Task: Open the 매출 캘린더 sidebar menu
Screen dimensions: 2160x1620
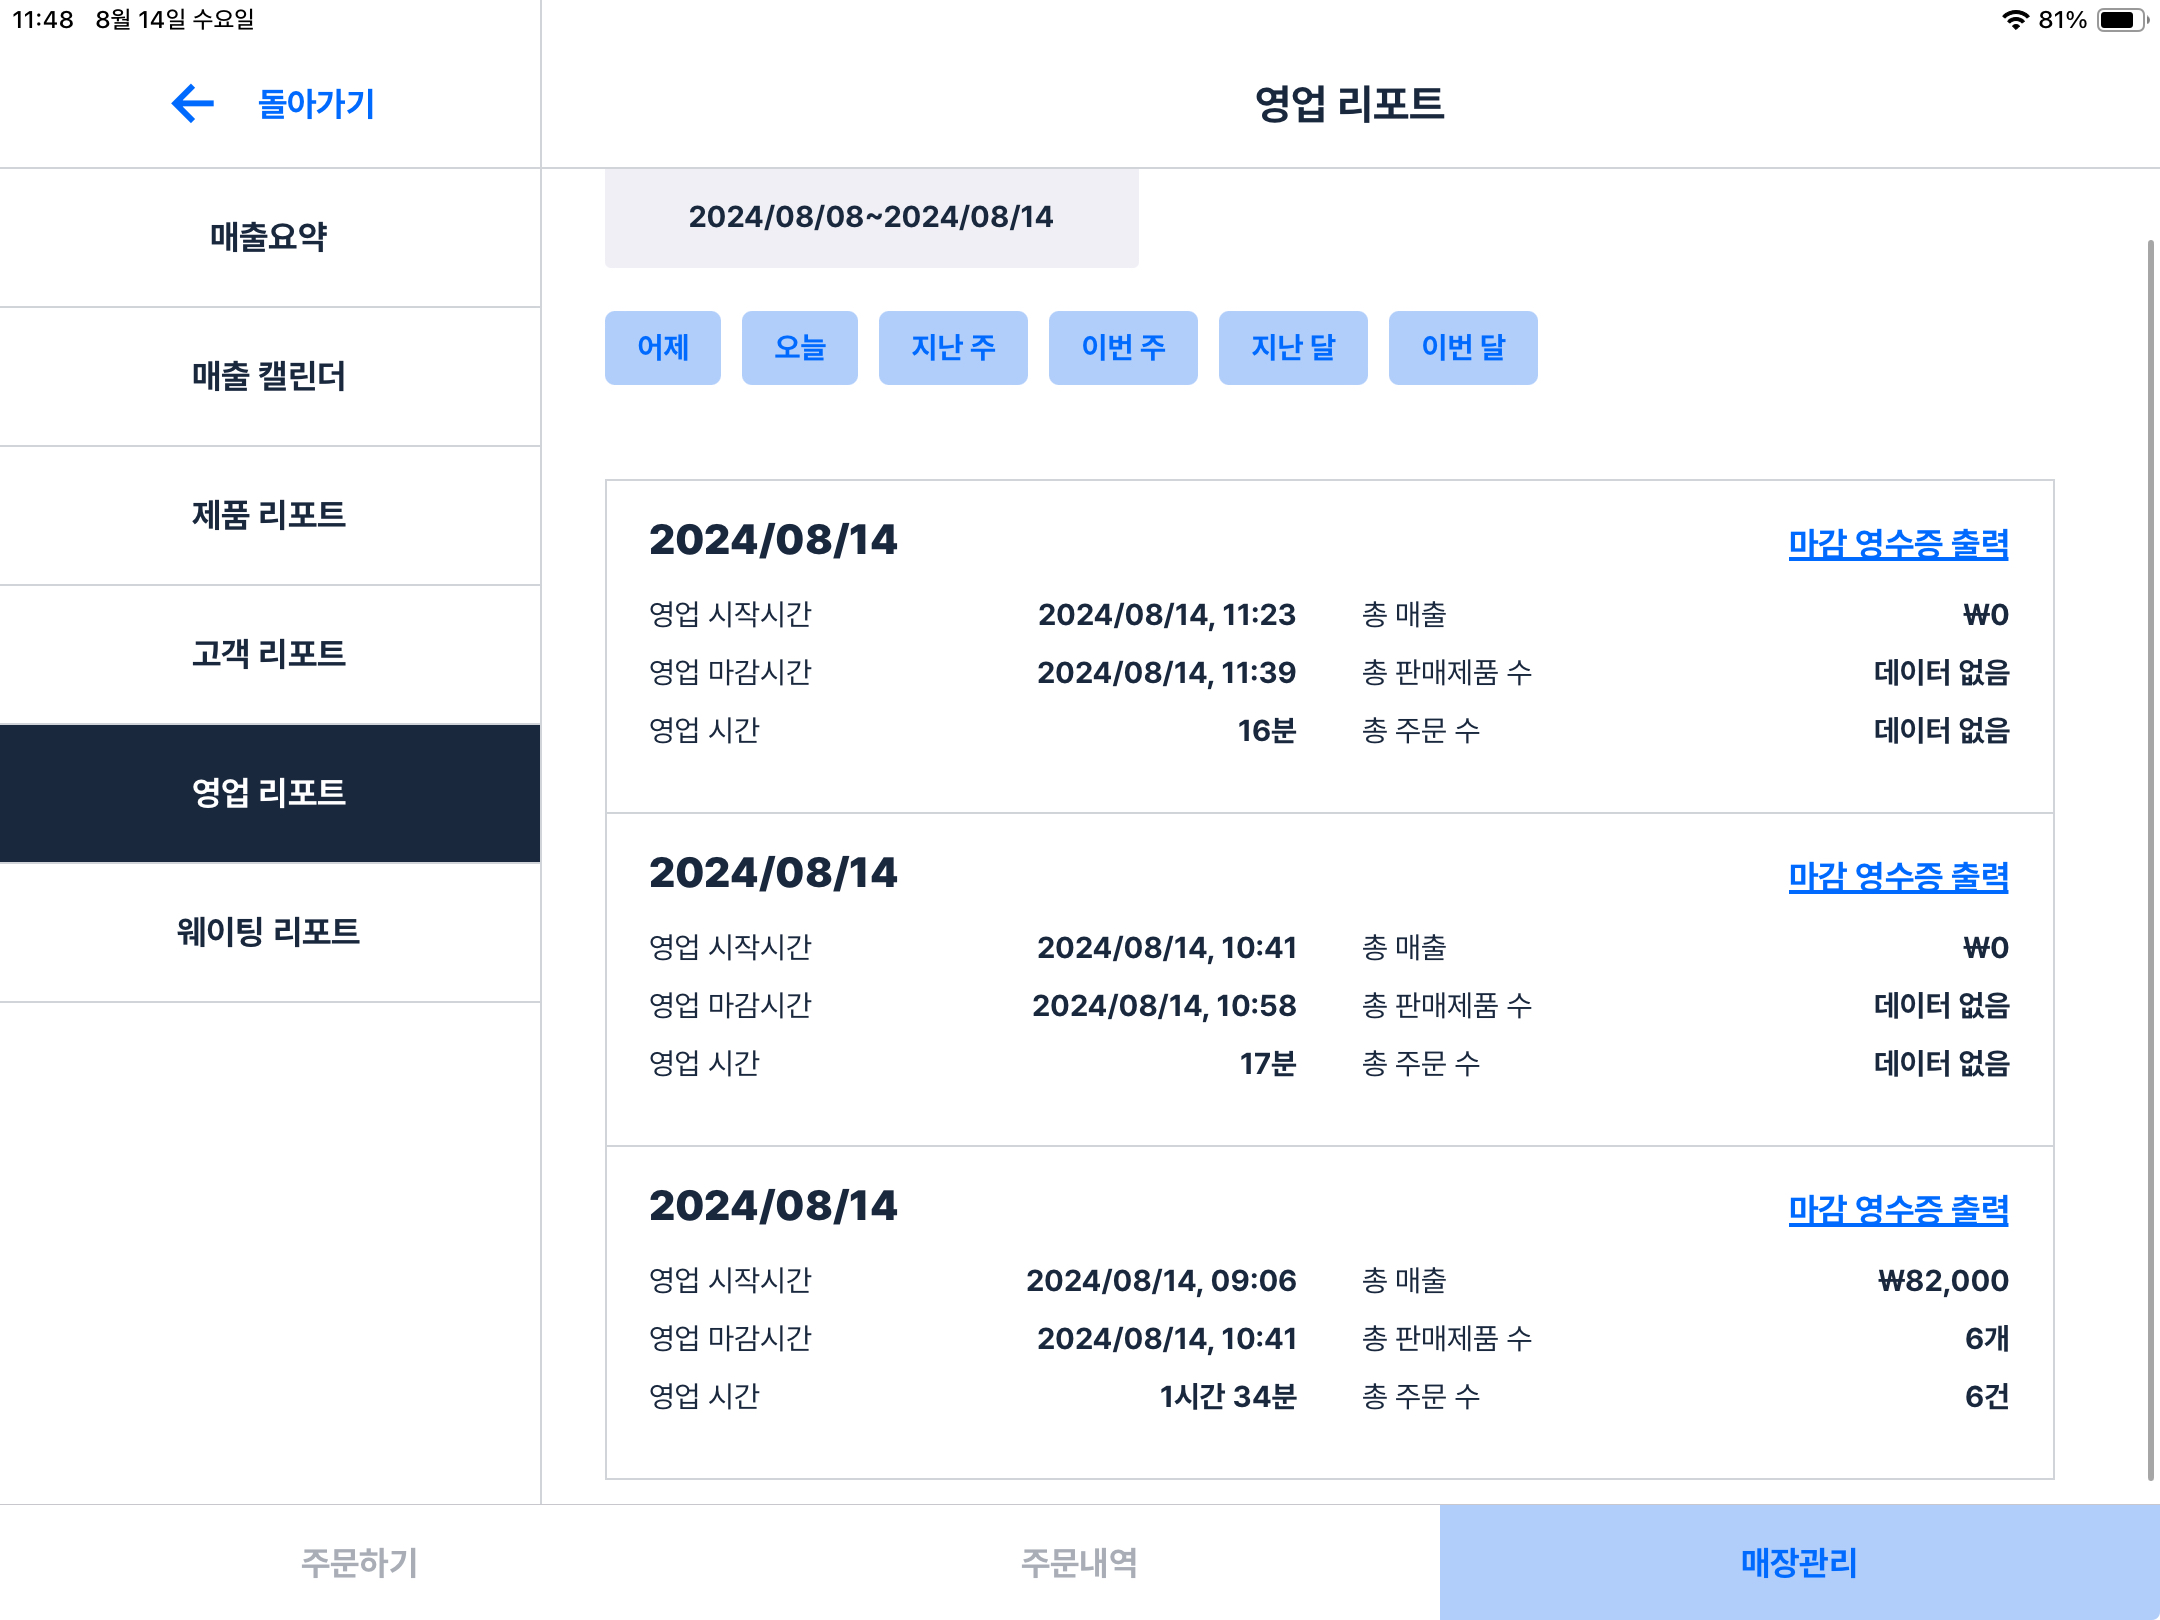Action: (x=269, y=376)
